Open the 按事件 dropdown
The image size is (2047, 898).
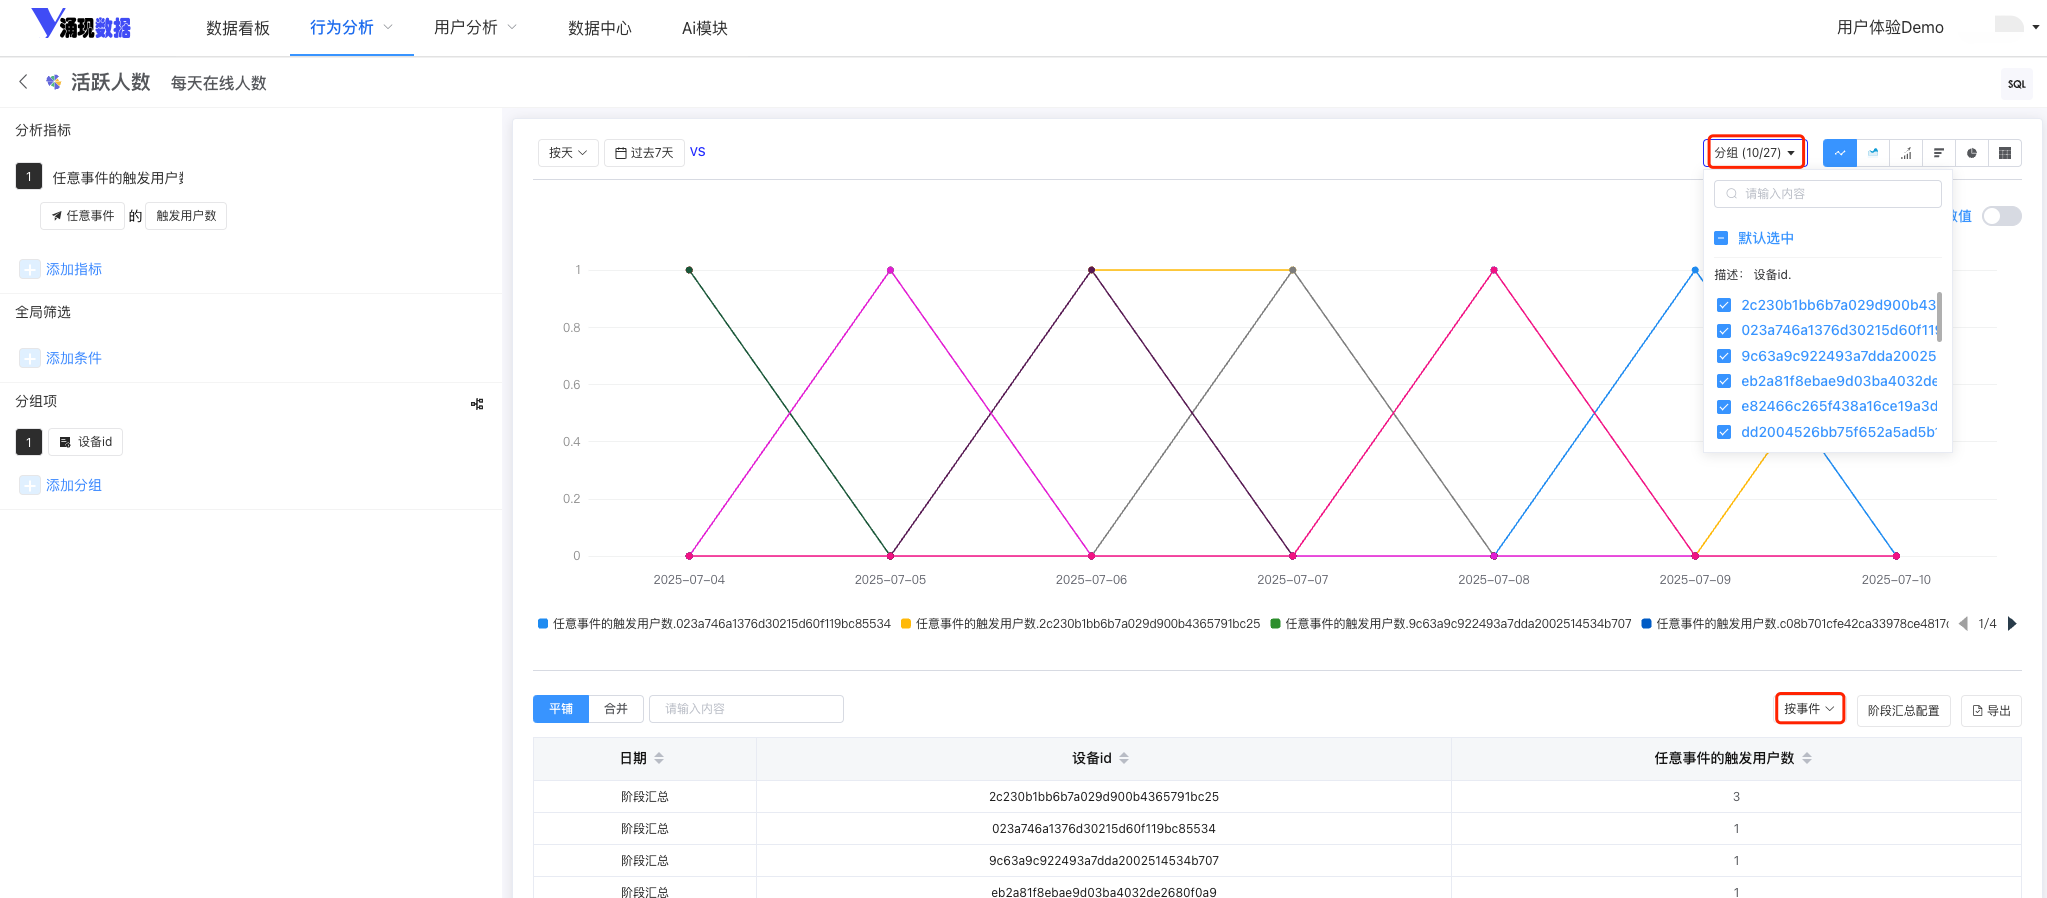[x=1810, y=709]
